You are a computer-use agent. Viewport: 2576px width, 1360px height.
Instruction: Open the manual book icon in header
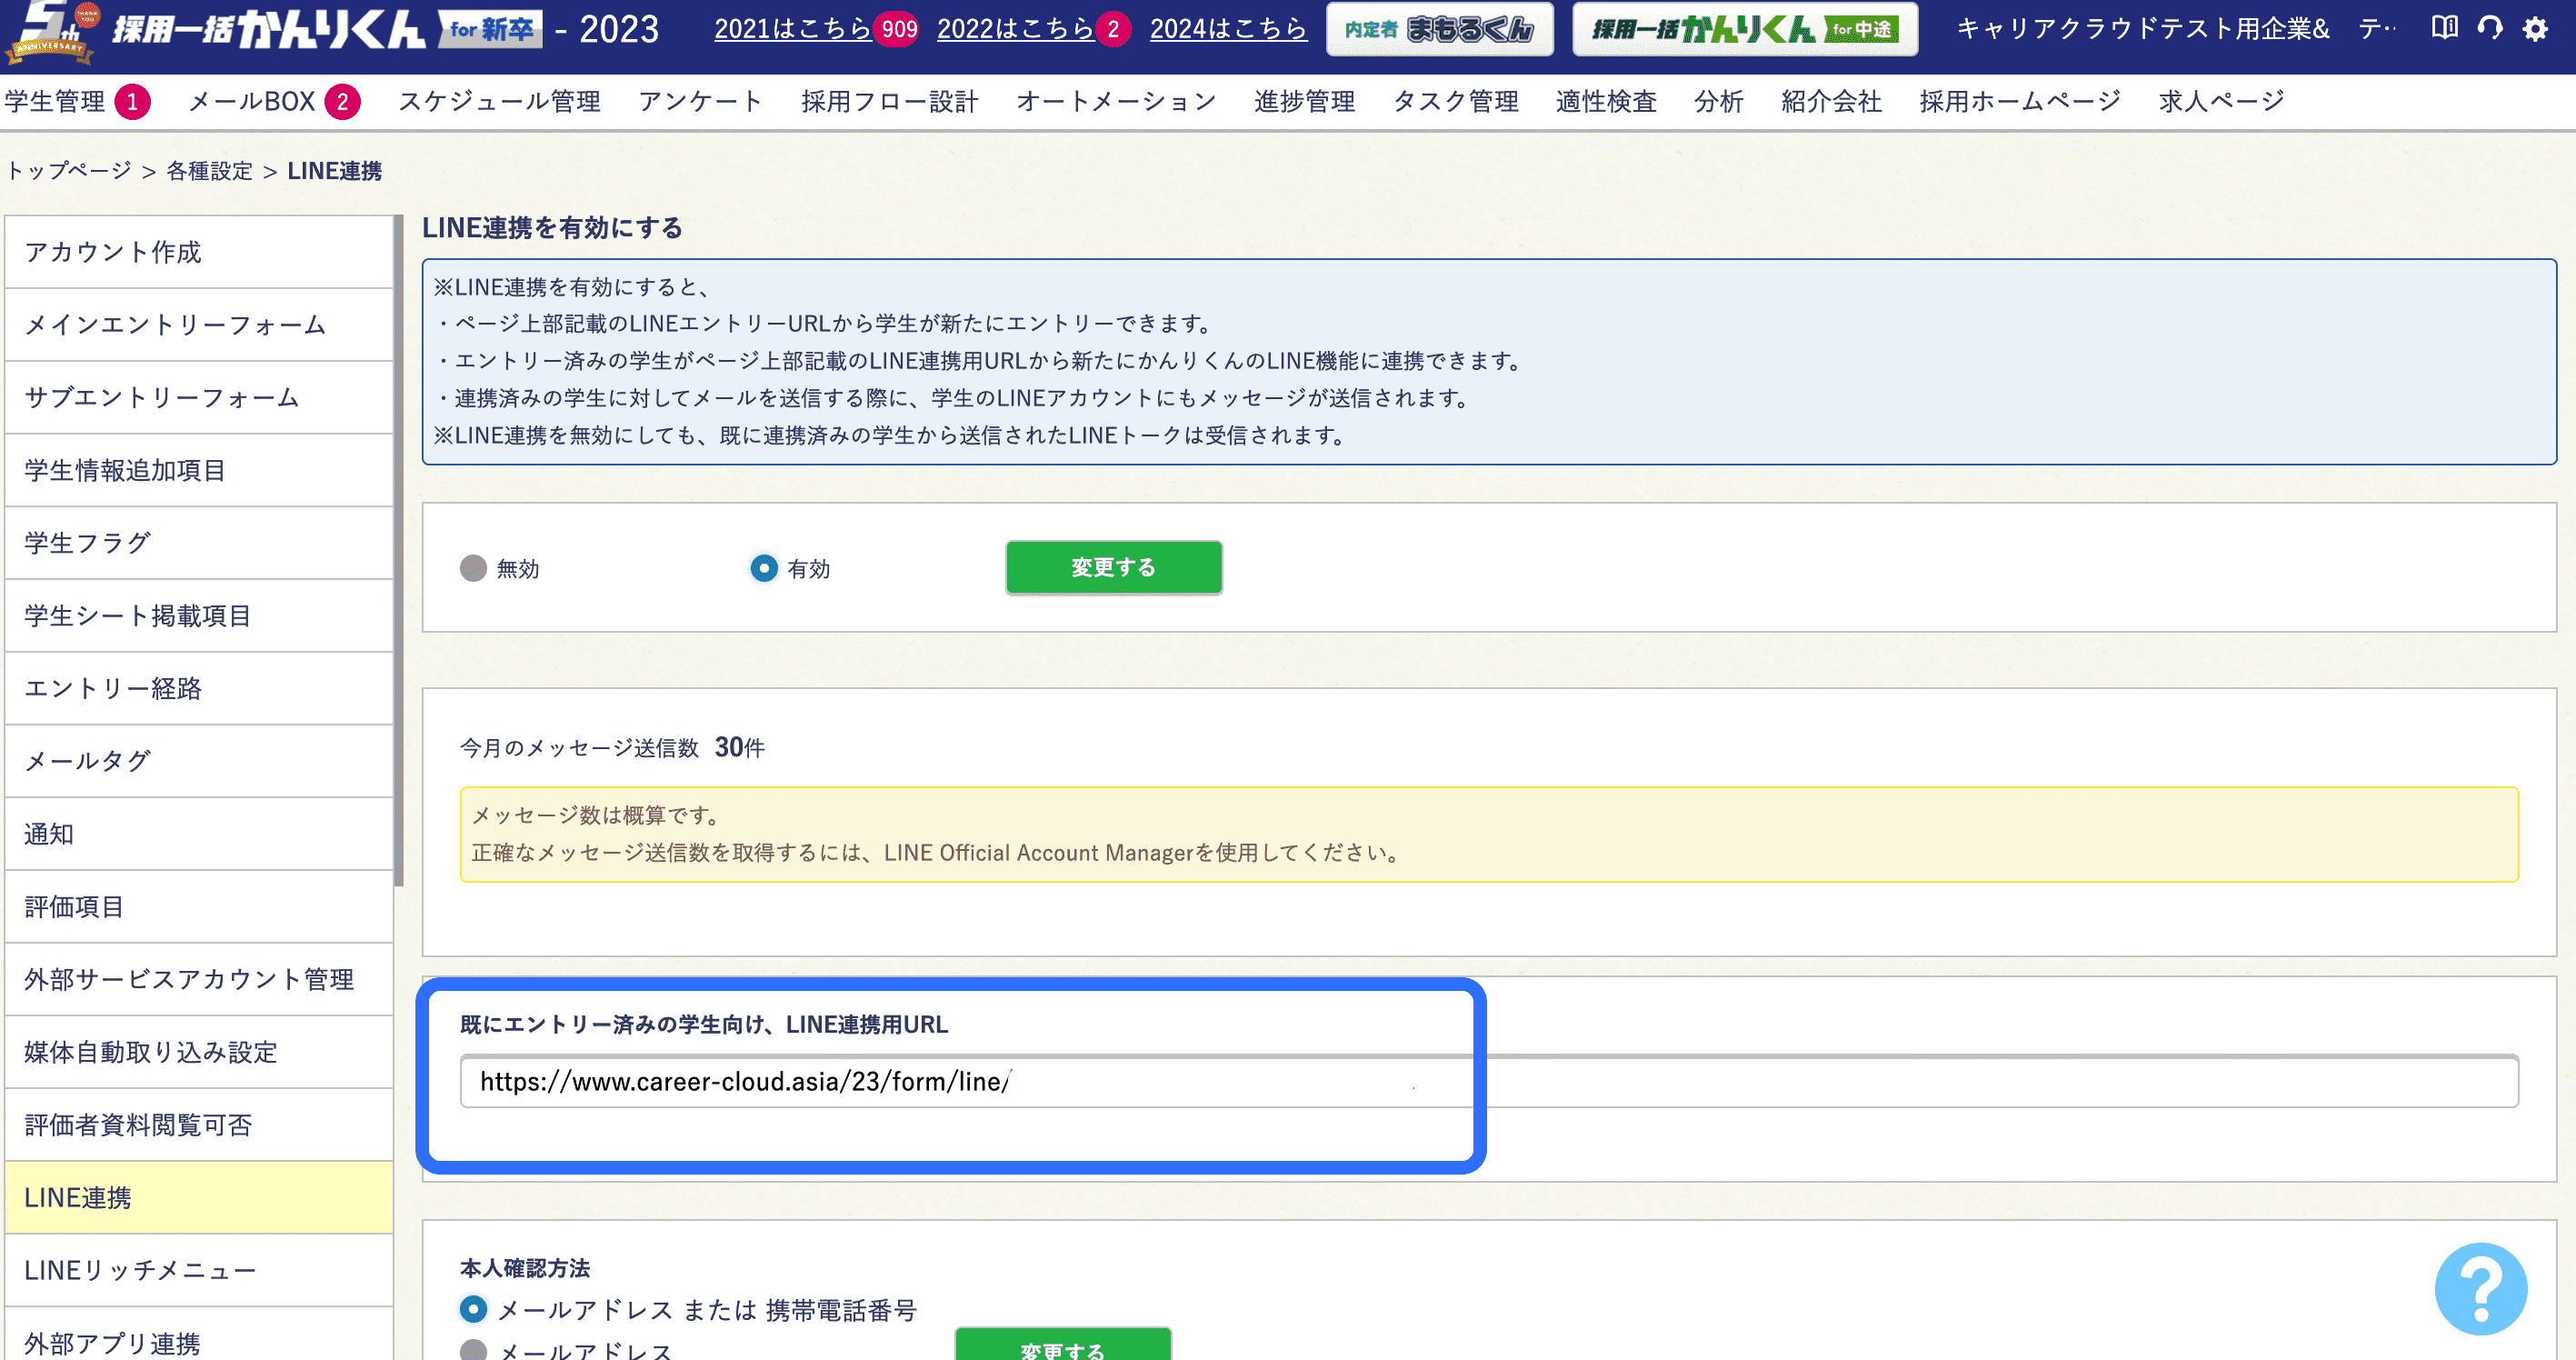[2444, 28]
